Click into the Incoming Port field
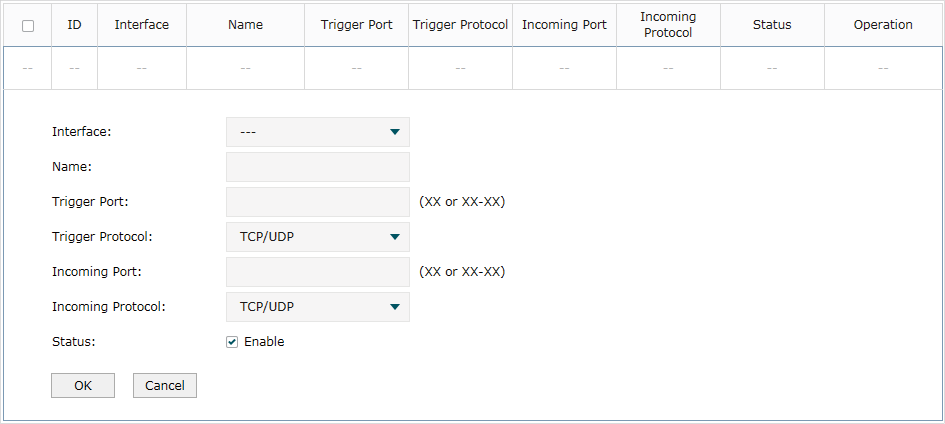 click(318, 272)
